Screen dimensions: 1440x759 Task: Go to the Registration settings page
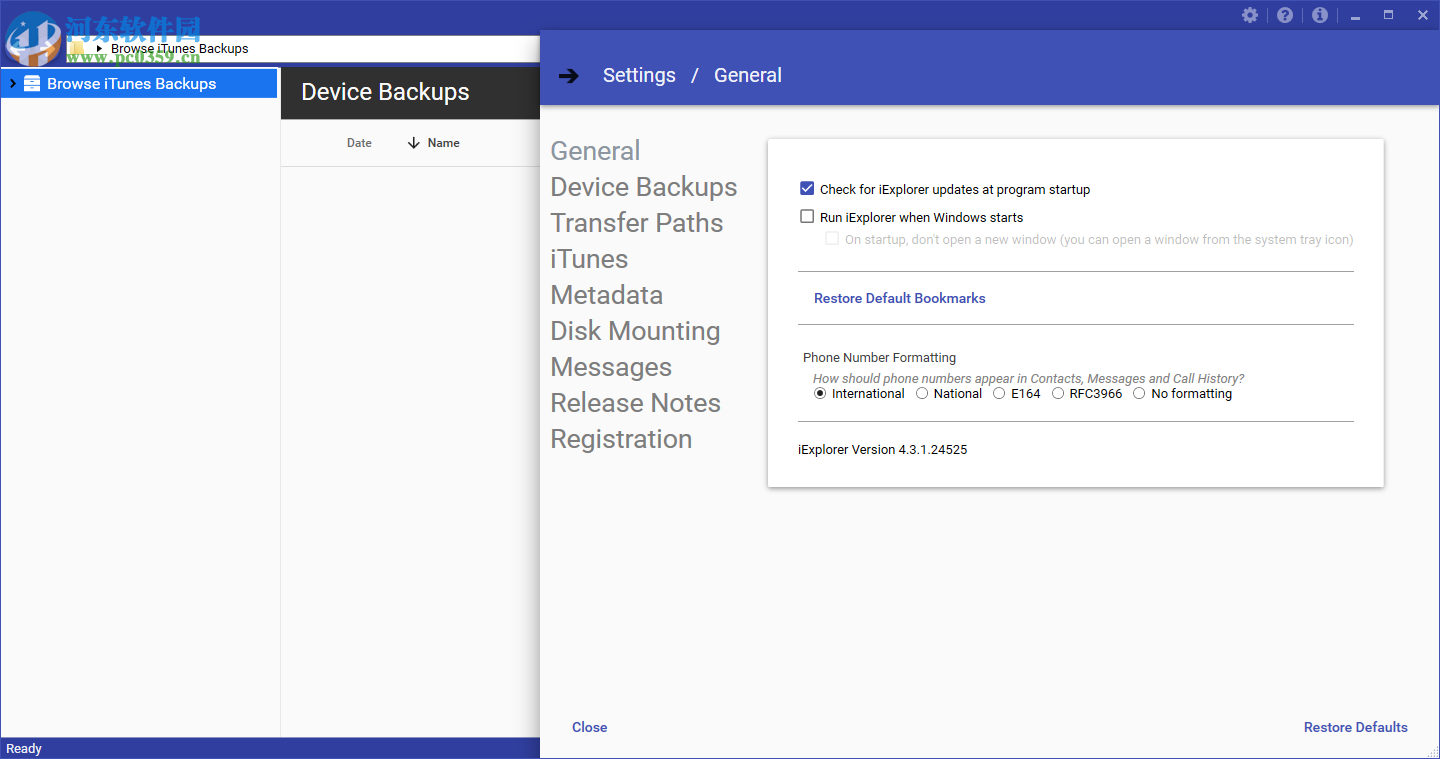click(x=621, y=439)
